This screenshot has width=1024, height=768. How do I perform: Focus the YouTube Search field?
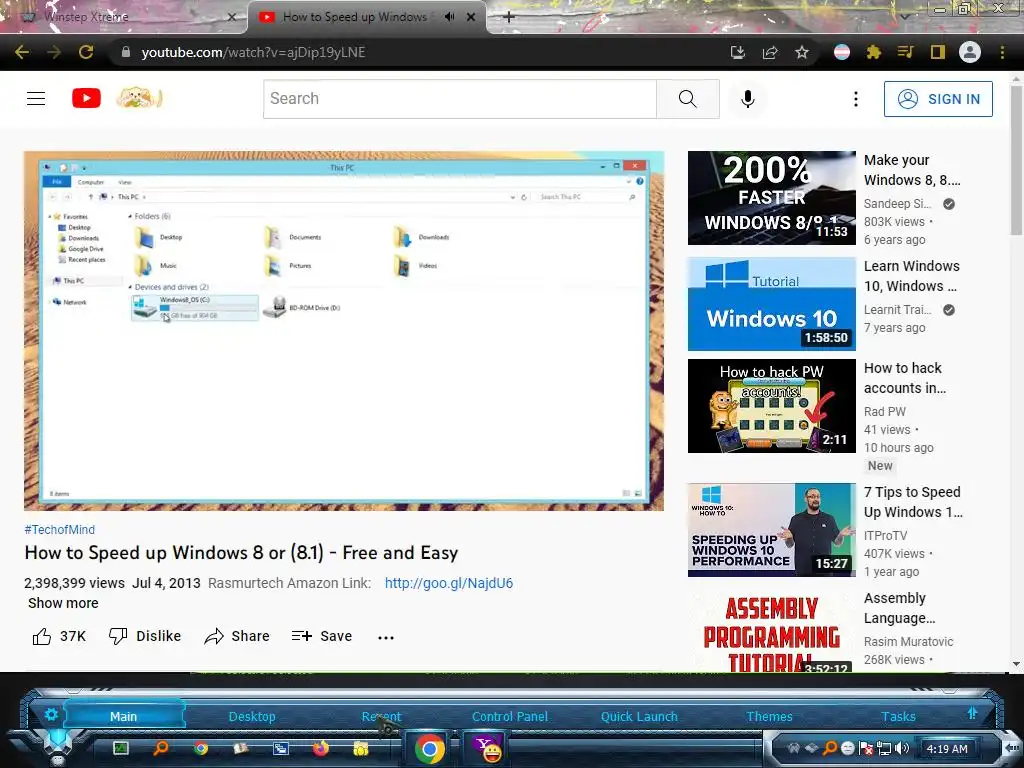pyautogui.click(x=460, y=99)
